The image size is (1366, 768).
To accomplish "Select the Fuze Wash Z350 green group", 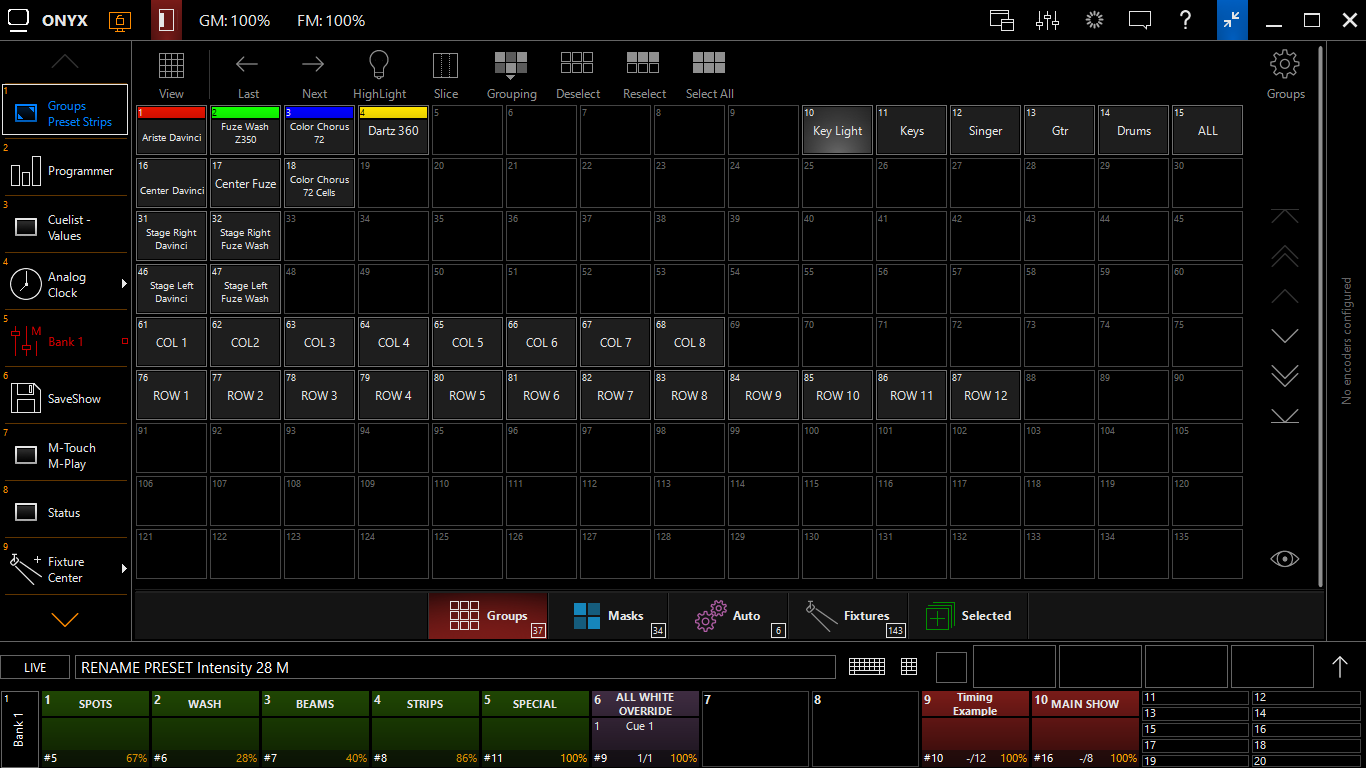I will pyautogui.click(x=245, y=130).
